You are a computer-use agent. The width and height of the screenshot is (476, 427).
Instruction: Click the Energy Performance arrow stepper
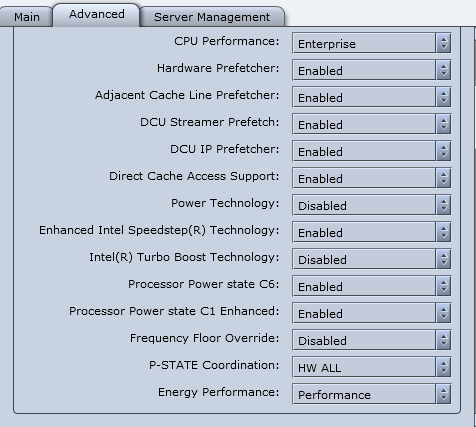[x=443, y=394]
